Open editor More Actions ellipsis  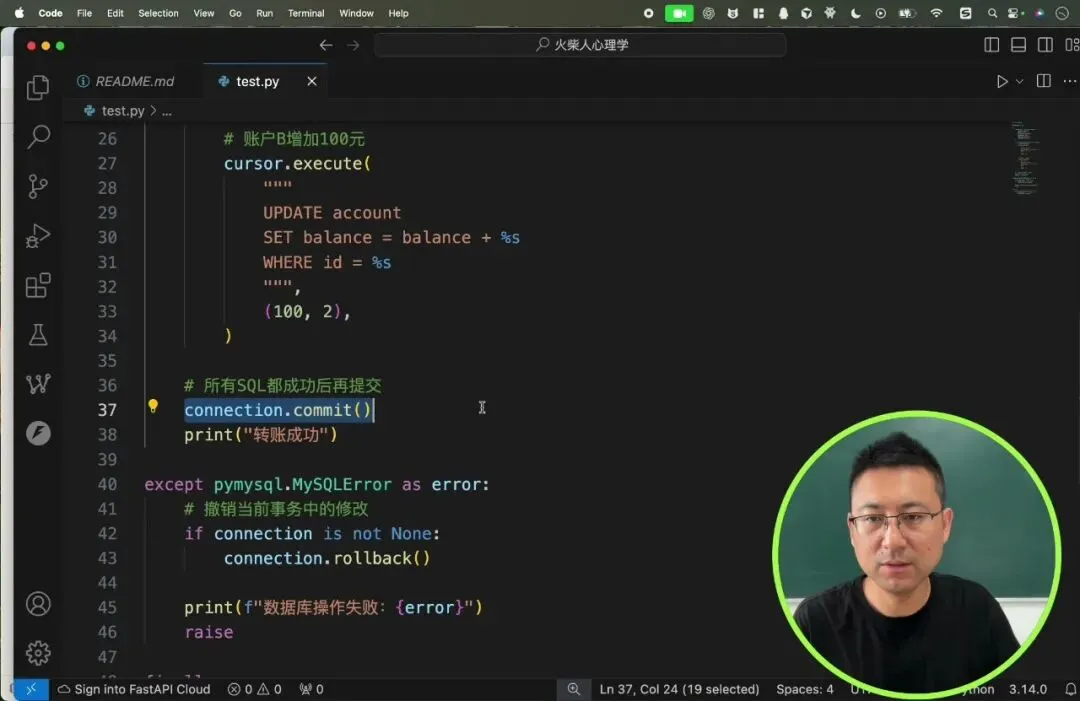1069,81
